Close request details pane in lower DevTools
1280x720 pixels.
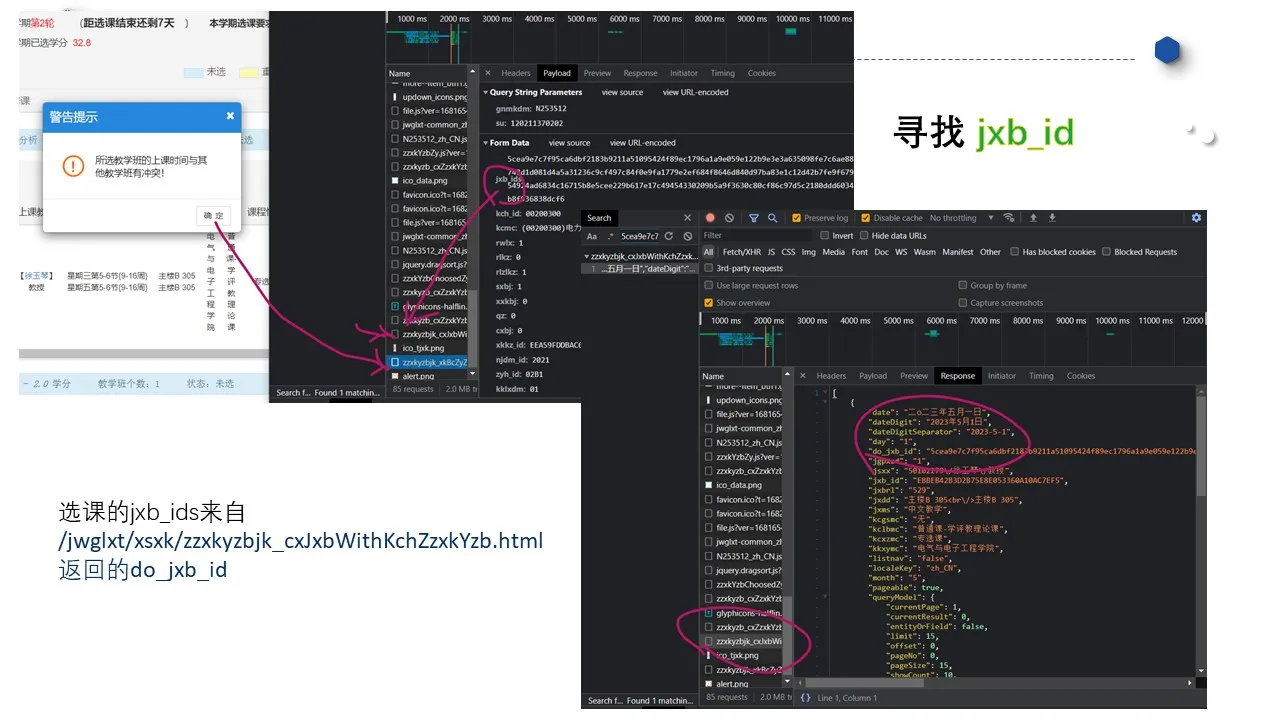tap(803, 376)
